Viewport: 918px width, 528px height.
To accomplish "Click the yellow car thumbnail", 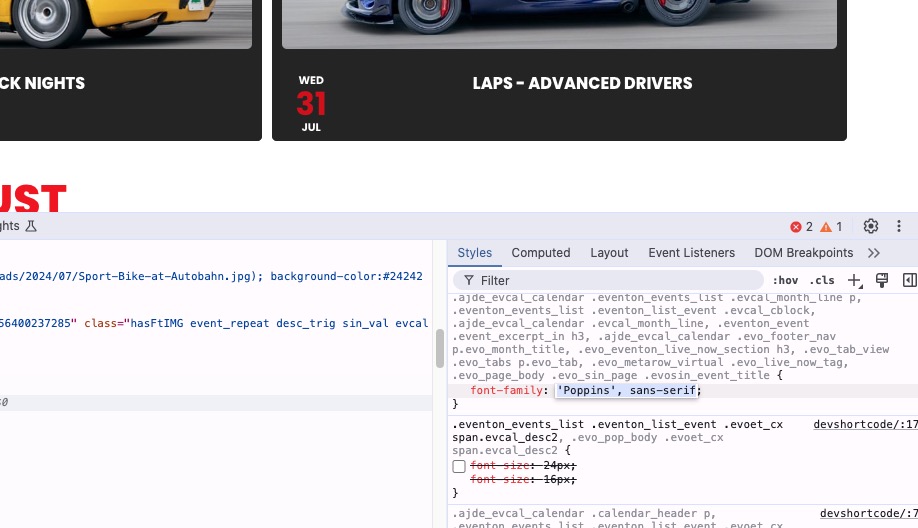I will (126, 24).
